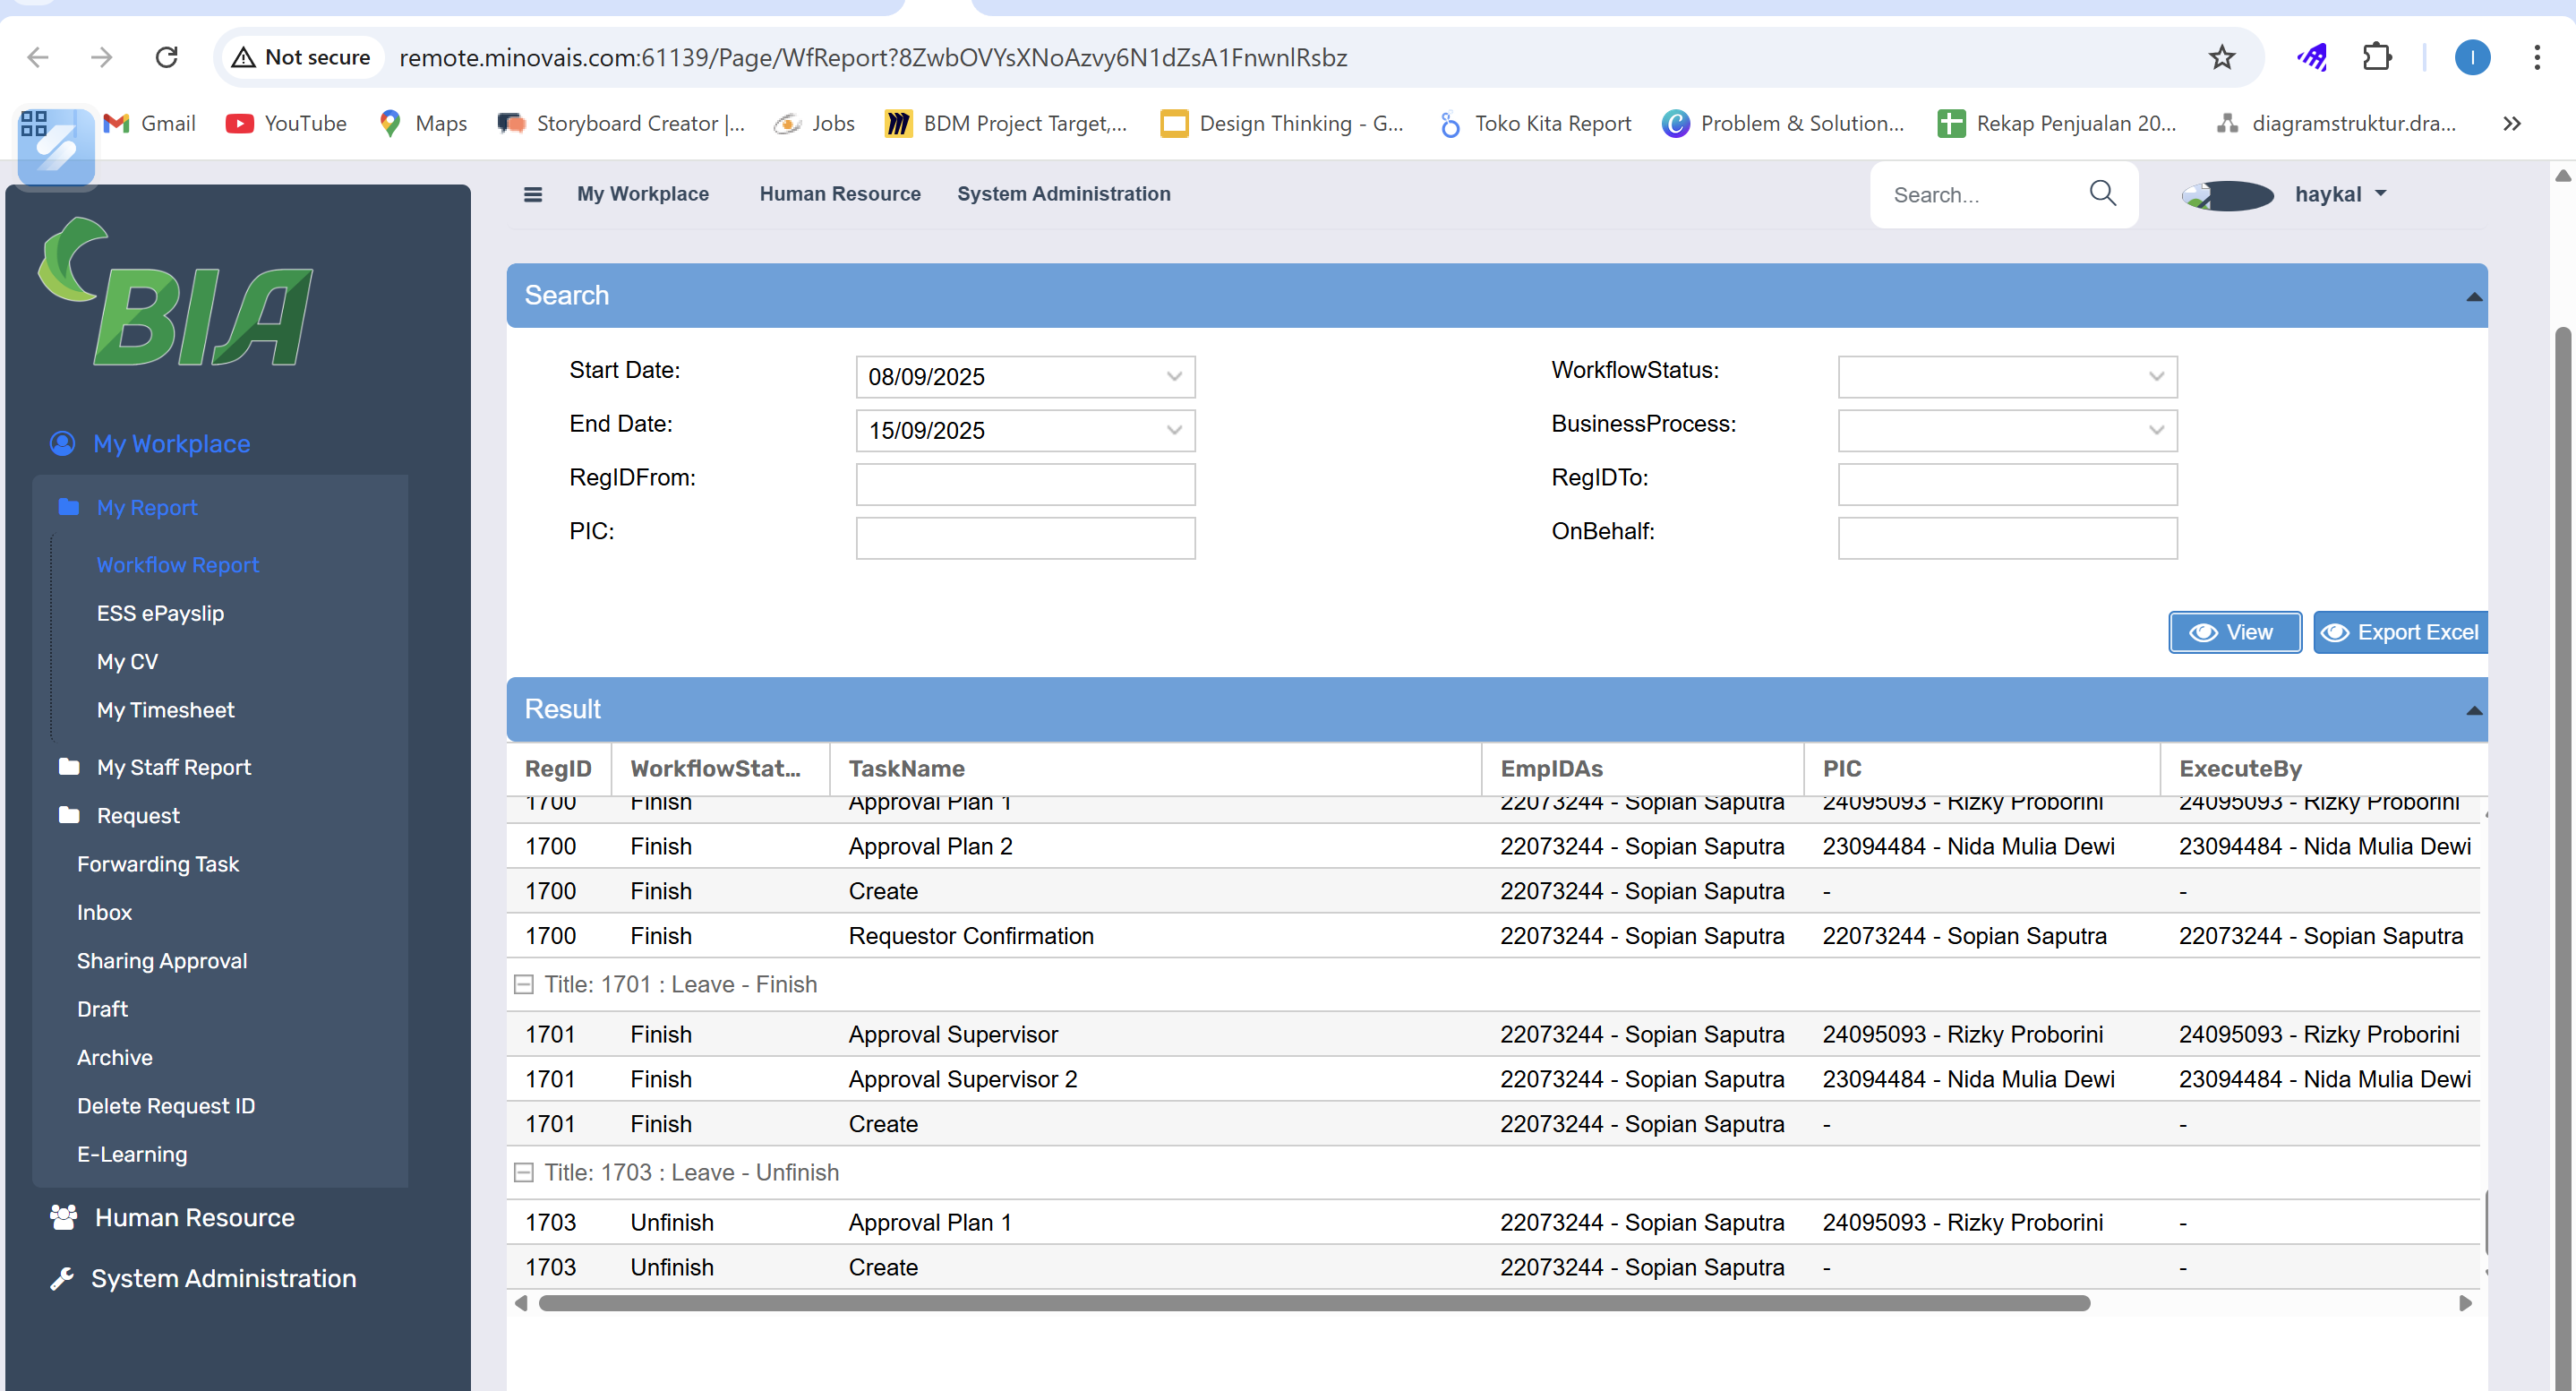Image resolution: width=2576 pixels, height=1391 pixels.
Task: Click the browser reload icon
Action: click(167, 57)
